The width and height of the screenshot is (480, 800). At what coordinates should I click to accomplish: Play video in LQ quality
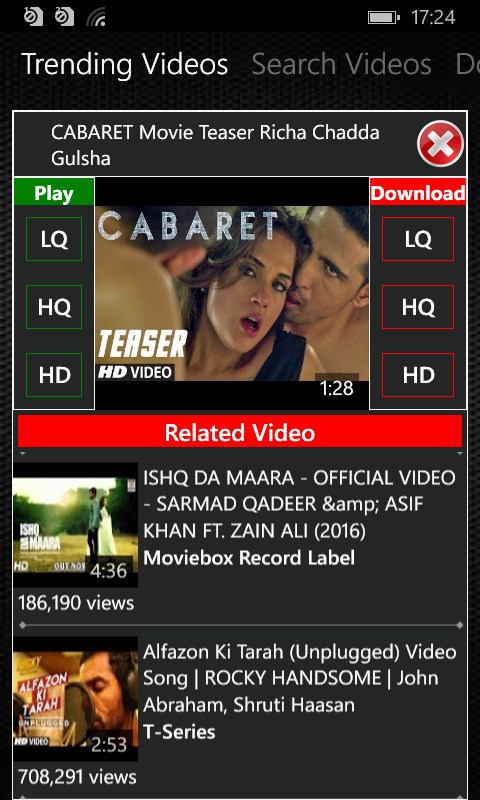(54, 239)
